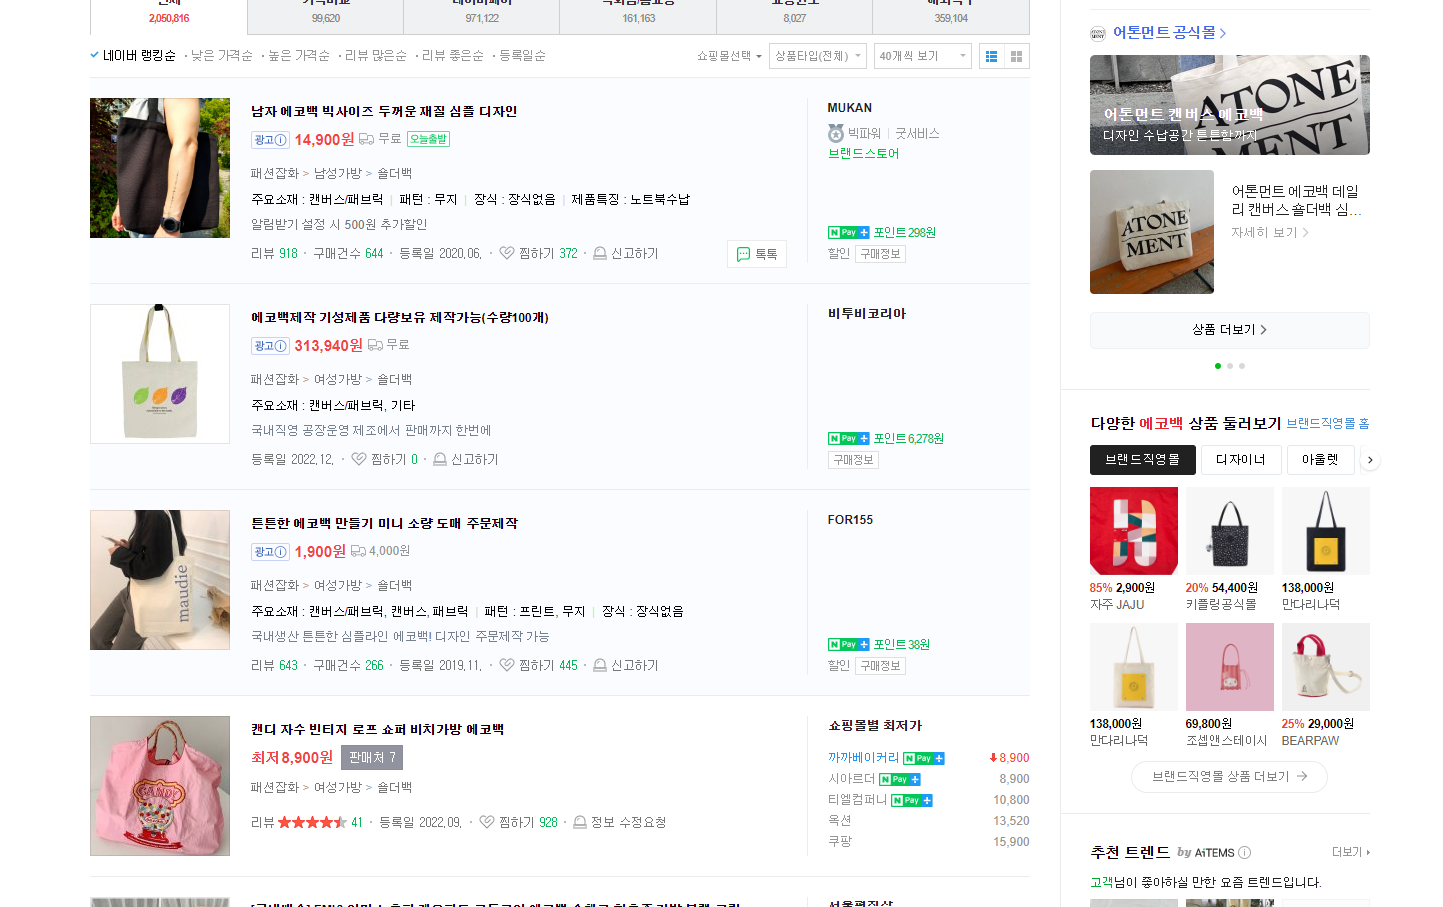
Task: Click N Pay badge next to 티엘컴퍼니
Action: [x=912, y=801]
